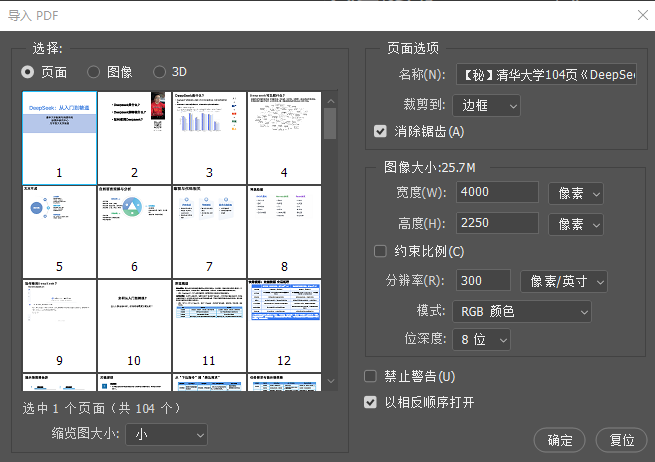Click the thumbnail list scroll down arrow
The height and width of the screenshot is (462, 655).
coord(331,381)
